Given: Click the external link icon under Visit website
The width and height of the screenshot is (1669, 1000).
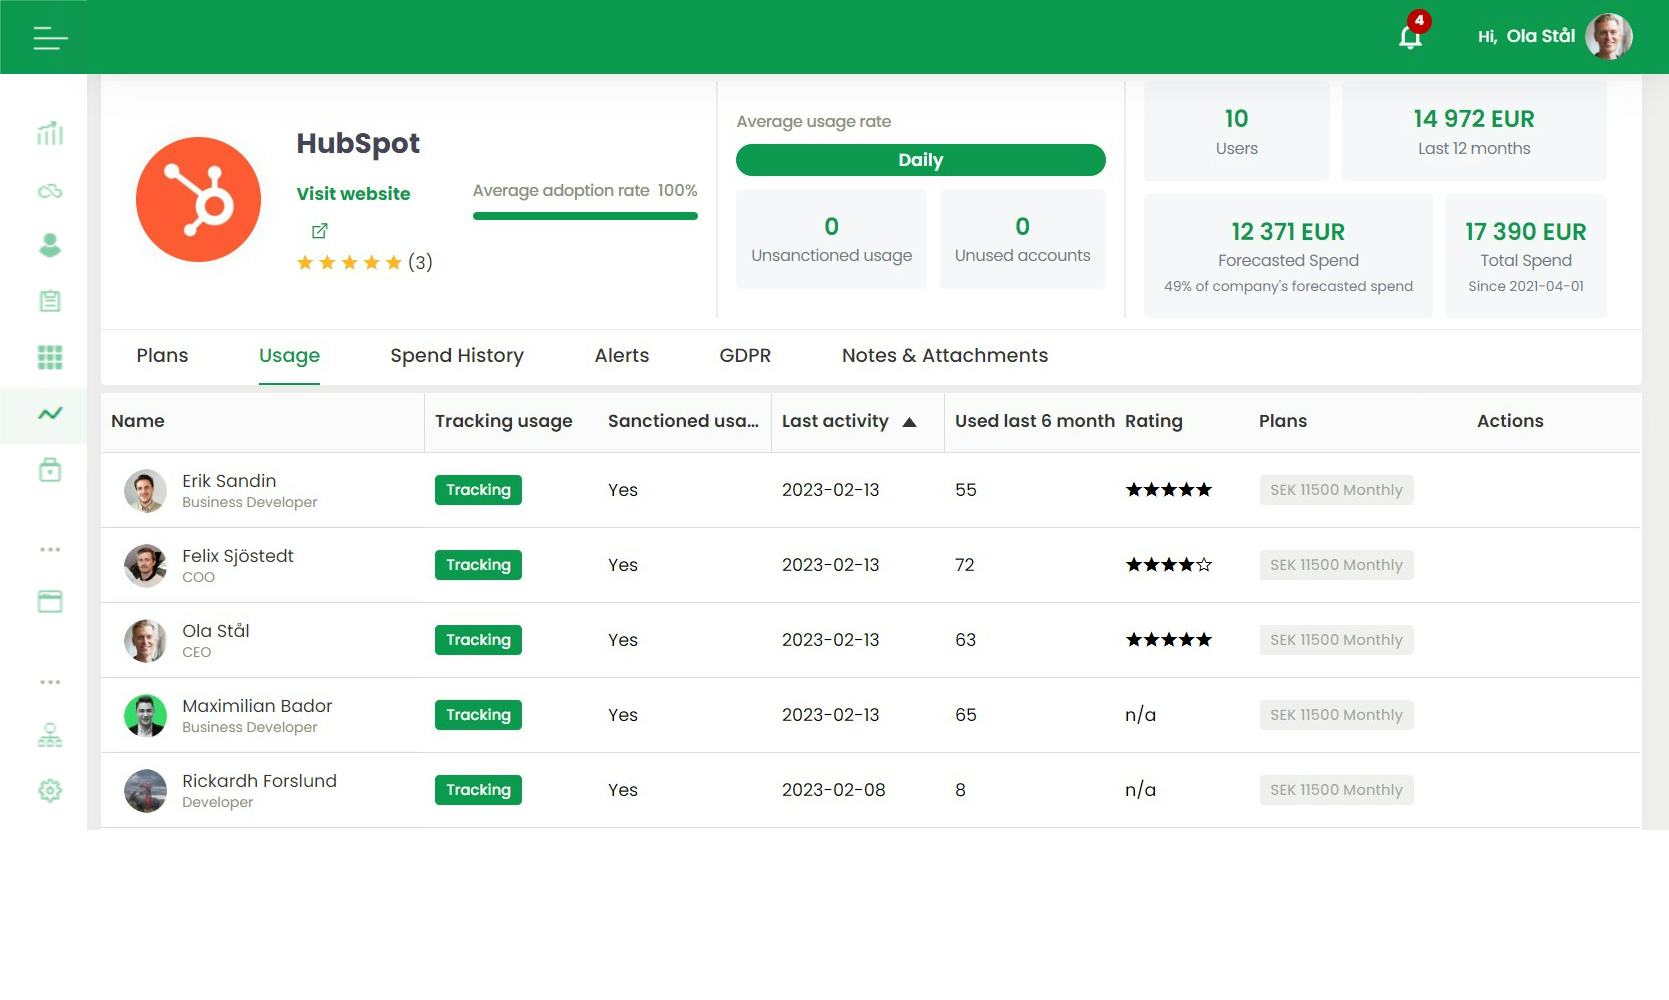Looking at the screenshot, I should tap(319, 231).
